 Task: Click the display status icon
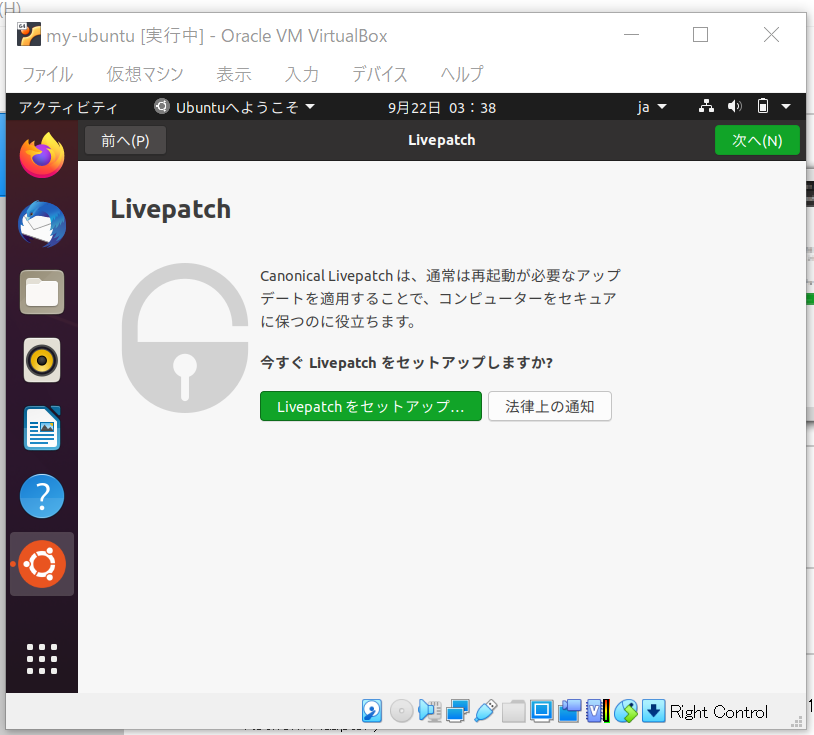541,711
